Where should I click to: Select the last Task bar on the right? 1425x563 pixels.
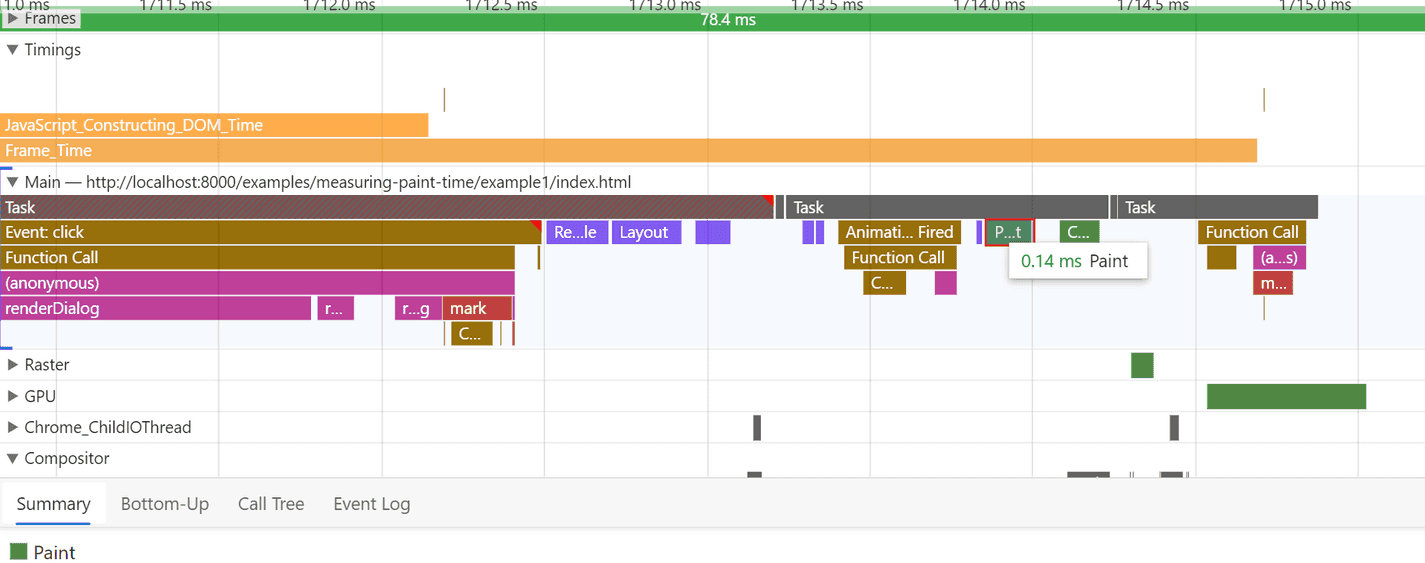(1217, 207)
